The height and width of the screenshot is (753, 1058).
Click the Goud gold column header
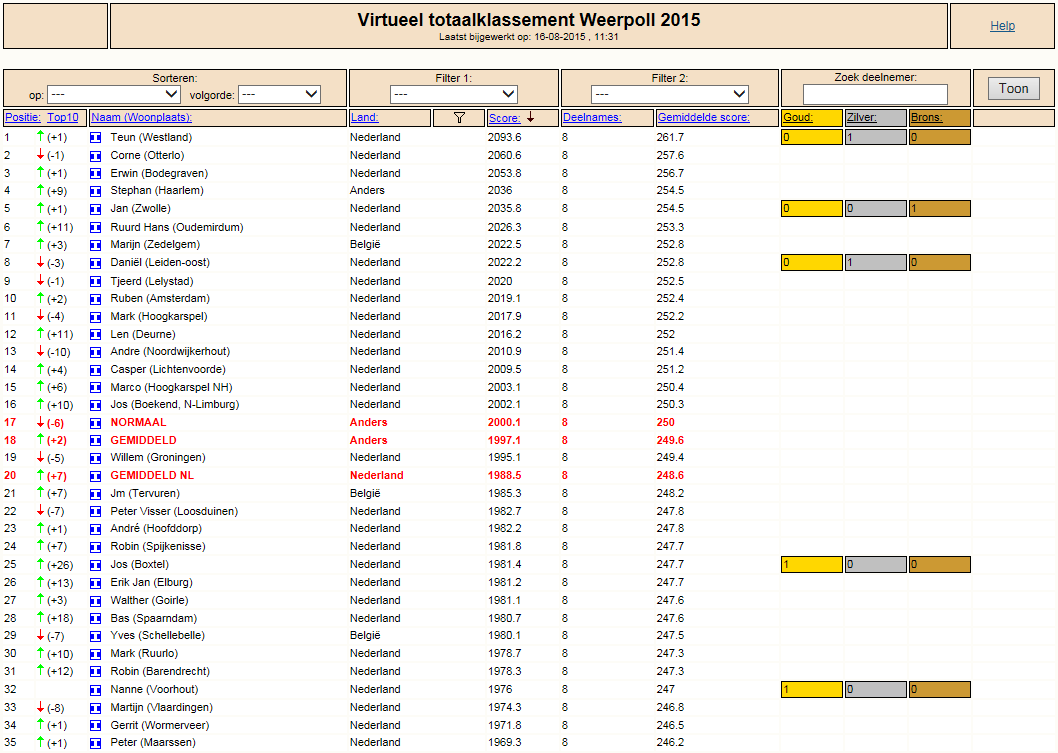[x=798, y=117]
